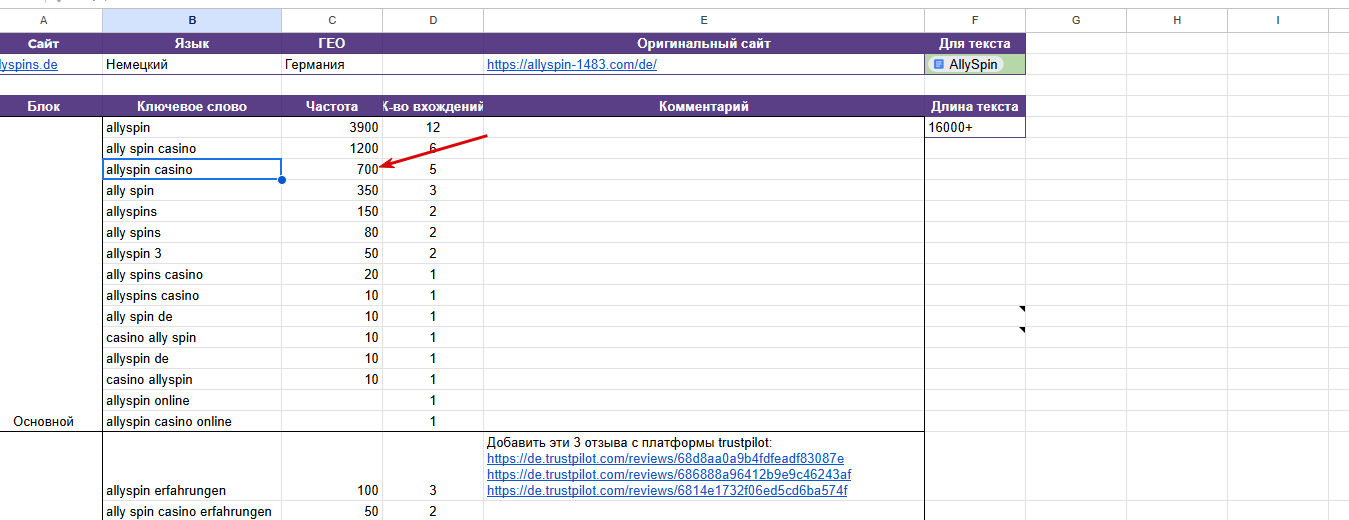Select column C header
The width and height of the screenshot is (1349, 520).
tap(332, 20)
